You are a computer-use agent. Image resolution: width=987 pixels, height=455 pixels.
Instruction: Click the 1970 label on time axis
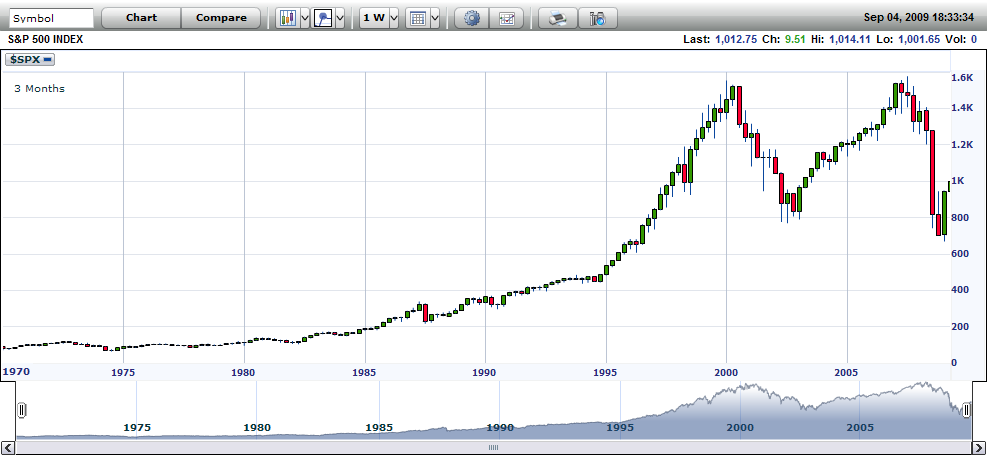click(x=15, y=372)
